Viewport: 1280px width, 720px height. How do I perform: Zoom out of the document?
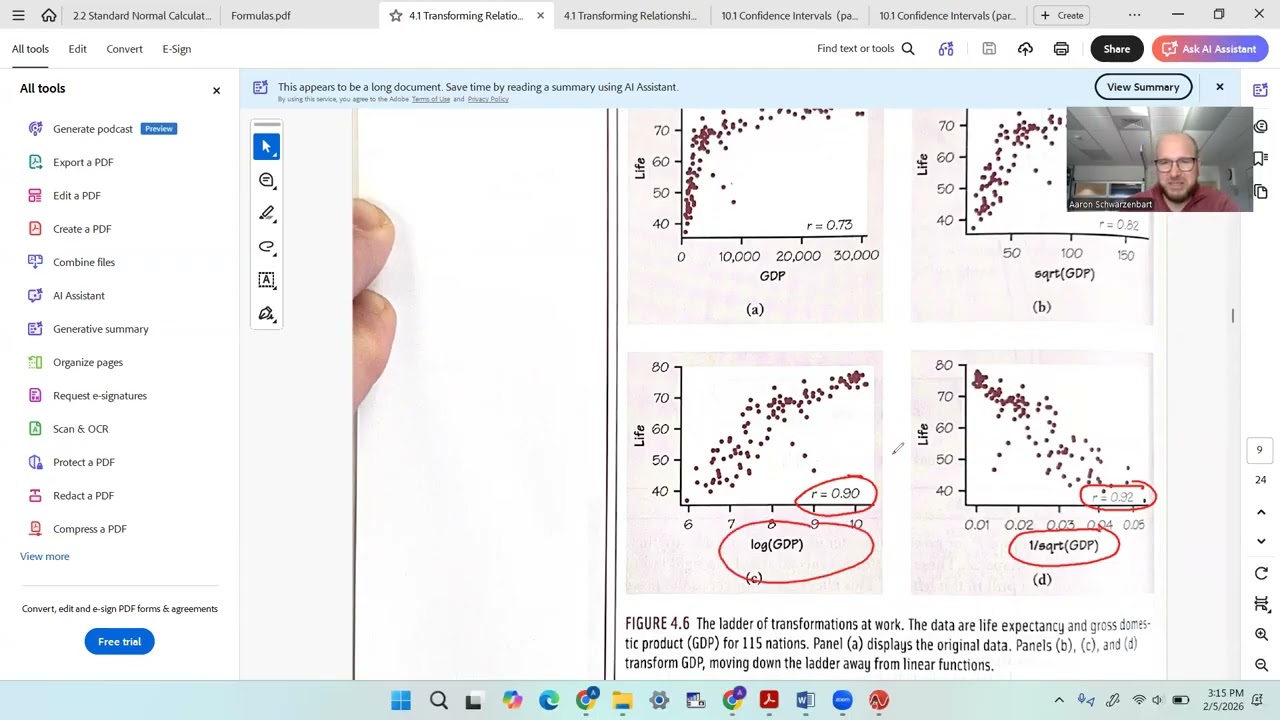coord(1261,666)
